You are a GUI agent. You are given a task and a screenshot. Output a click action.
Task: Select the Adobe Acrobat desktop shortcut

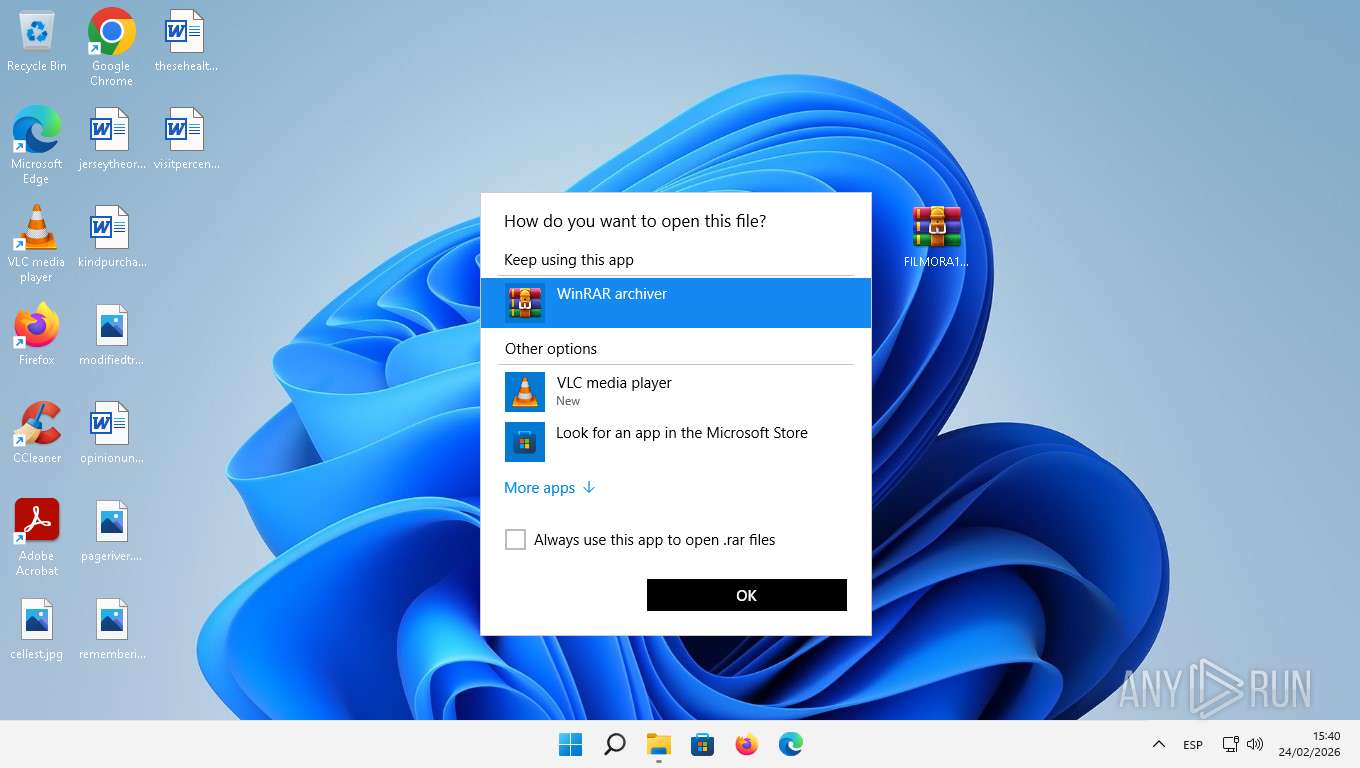(37, 538)
